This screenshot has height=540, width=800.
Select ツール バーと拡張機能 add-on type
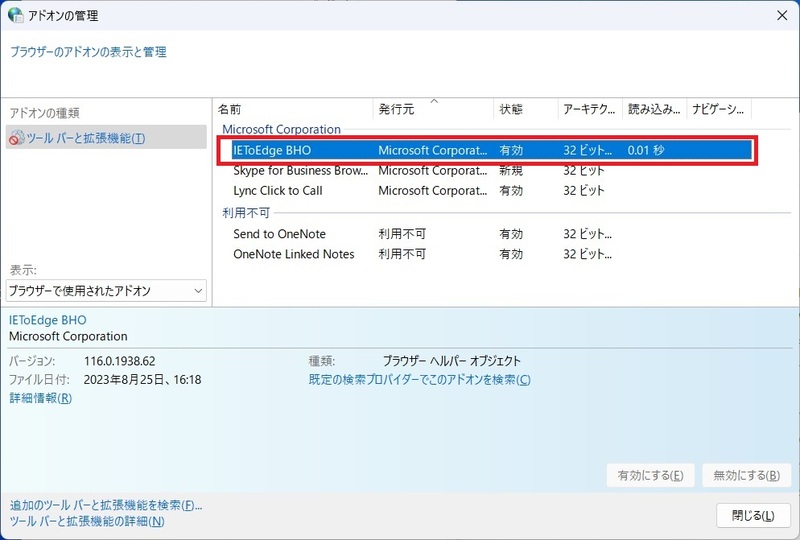[85, 138]
